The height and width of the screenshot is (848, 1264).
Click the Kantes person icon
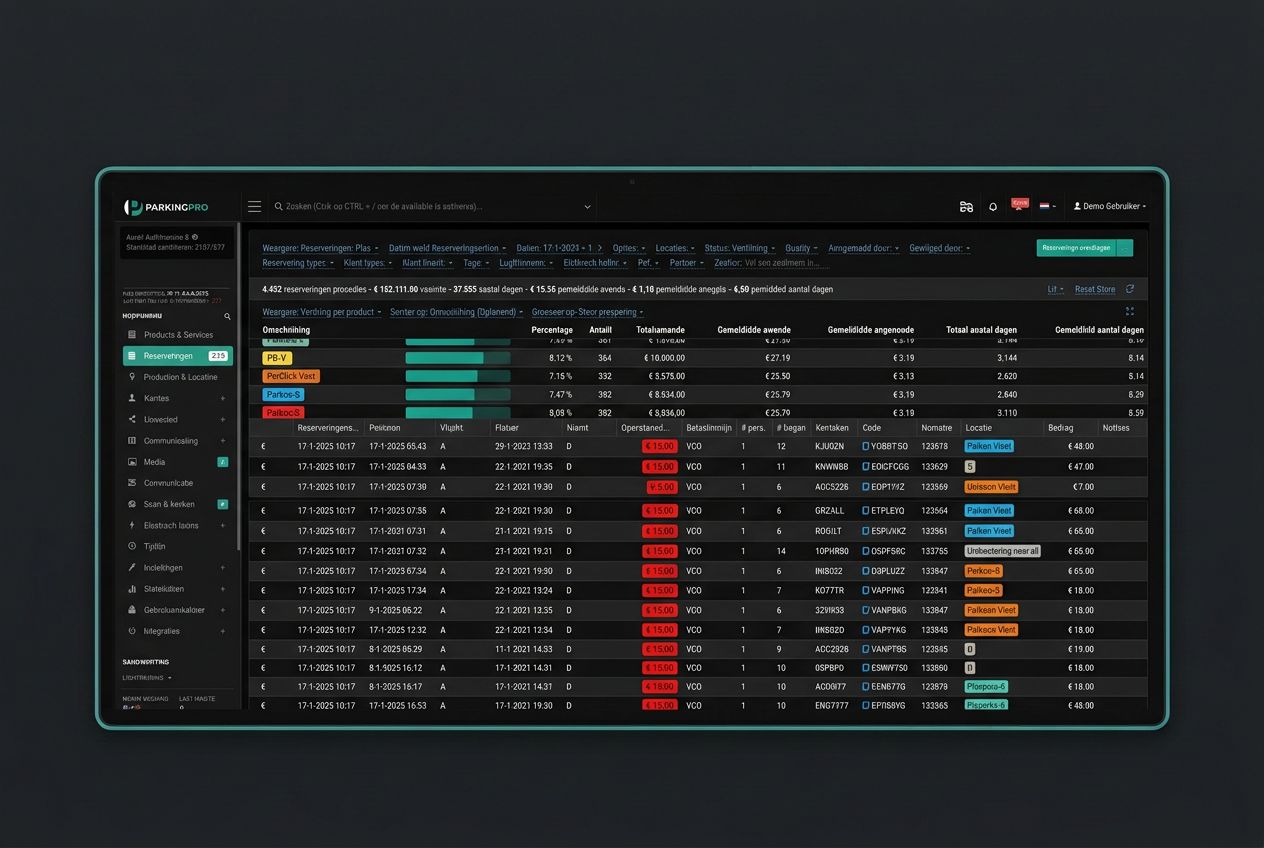(132, 398)
